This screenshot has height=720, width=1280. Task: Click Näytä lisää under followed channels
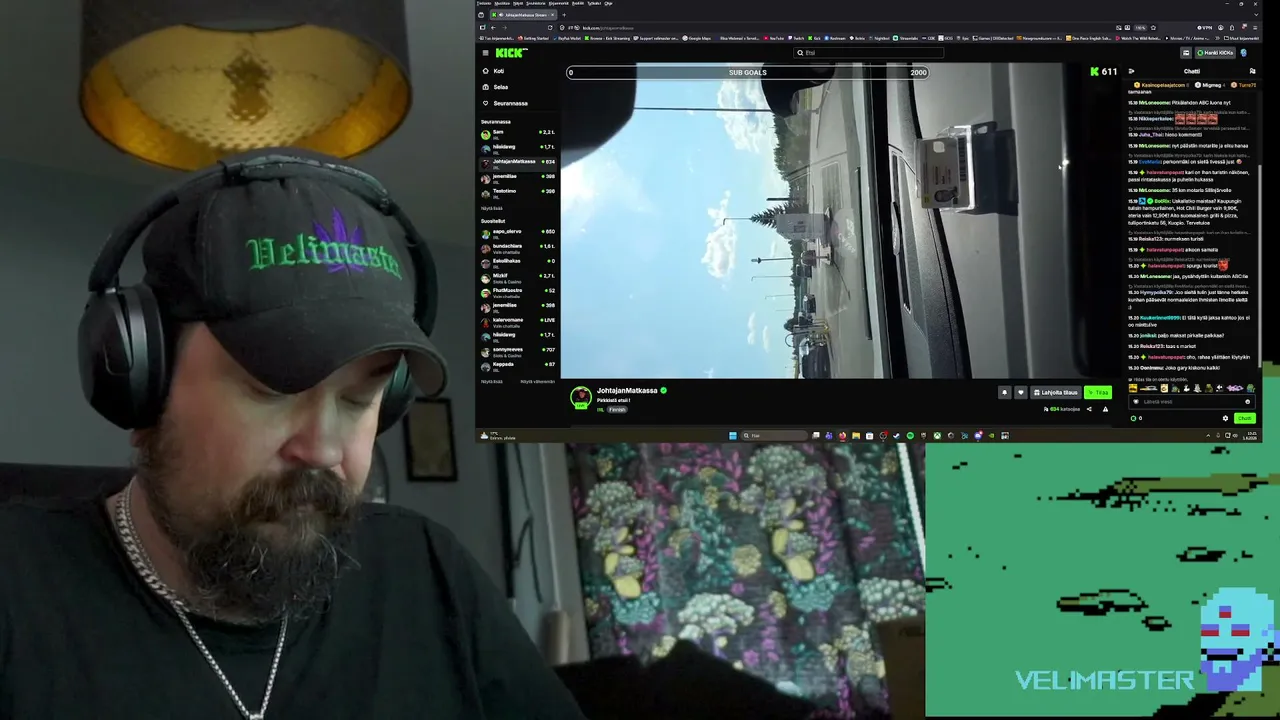coord(492,208)
